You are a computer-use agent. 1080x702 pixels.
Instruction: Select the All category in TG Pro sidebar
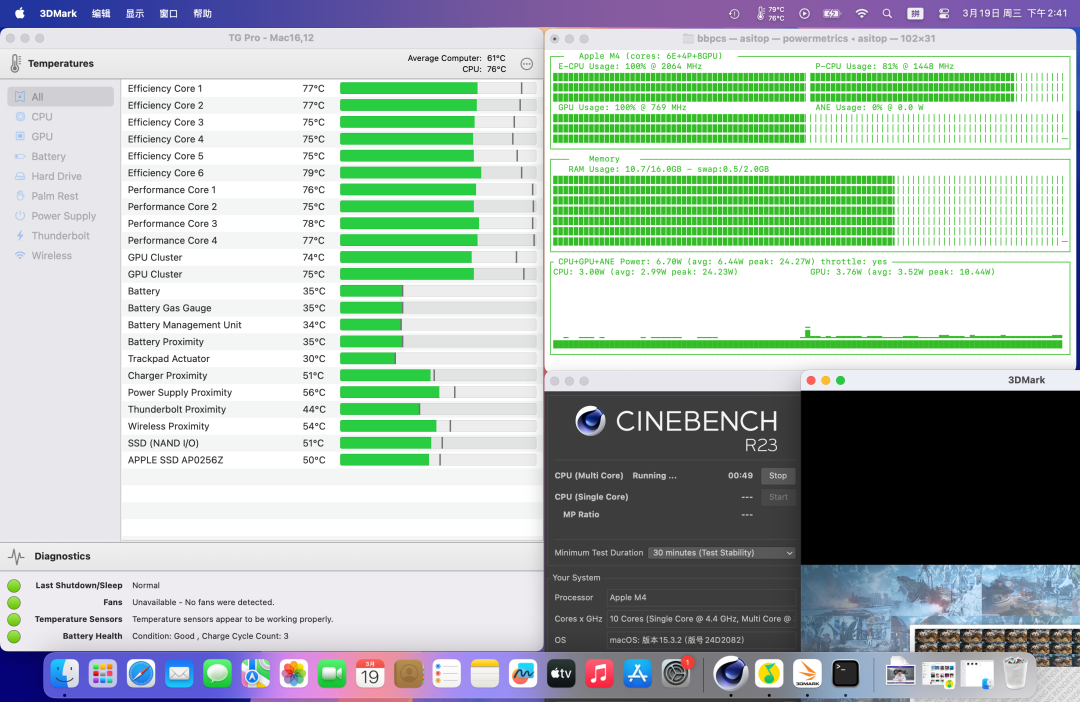click(x=61, y=97)
